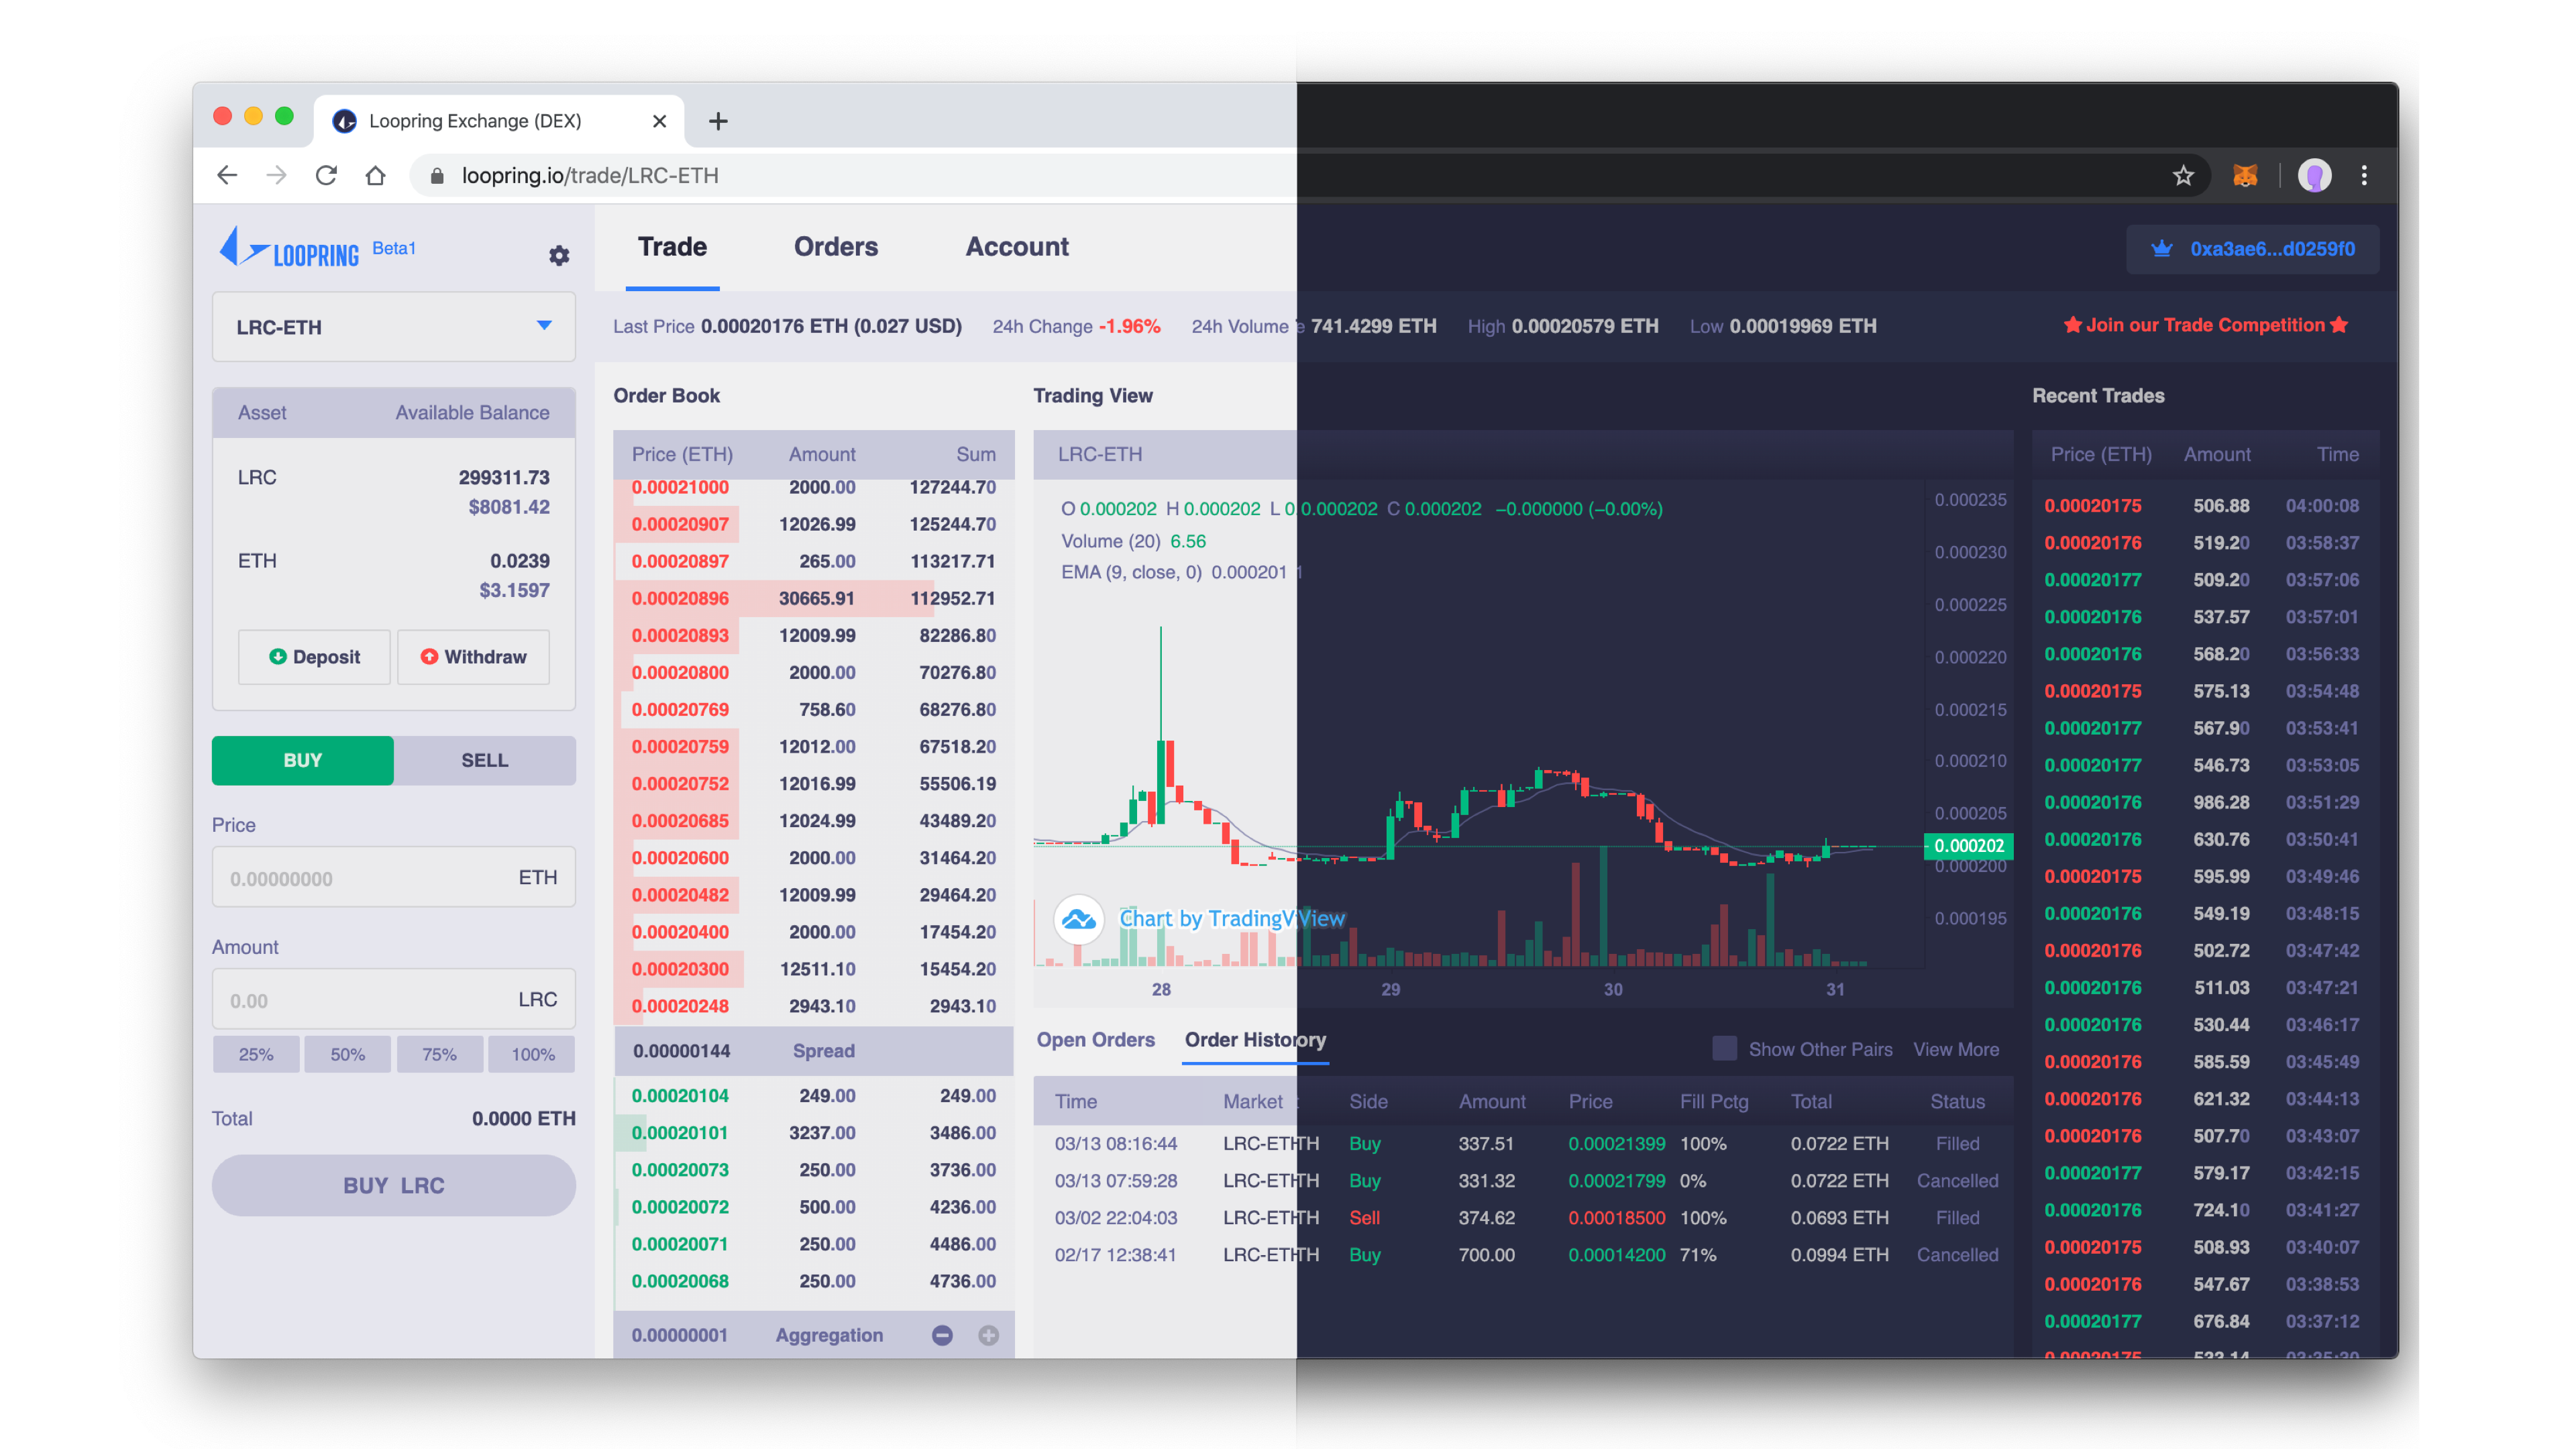Set amount to 50%
Viewport: 2576px width, 1449px height.
[x=347, y=1054]
